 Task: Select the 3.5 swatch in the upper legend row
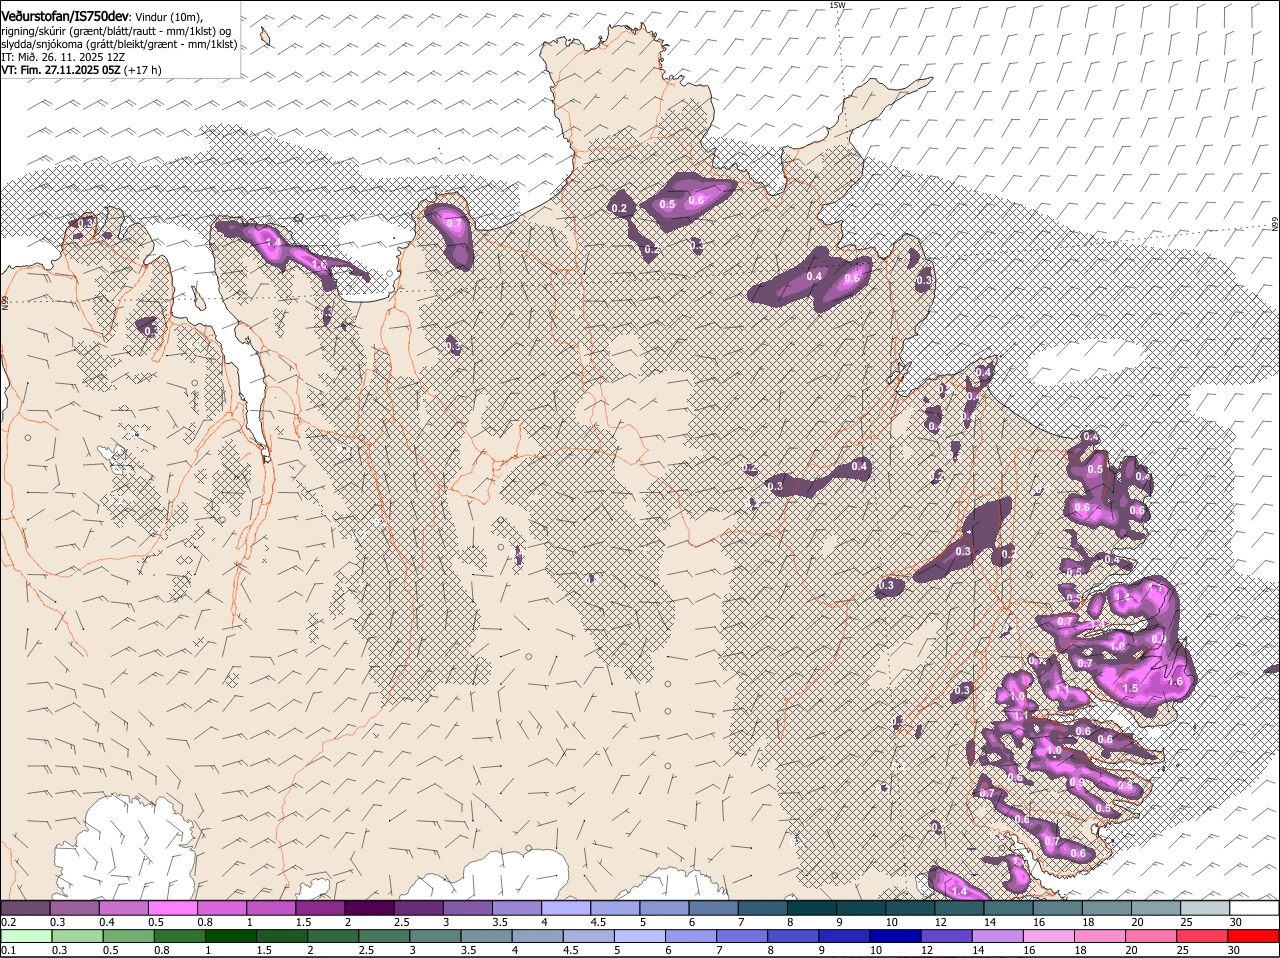click(516, 907)
